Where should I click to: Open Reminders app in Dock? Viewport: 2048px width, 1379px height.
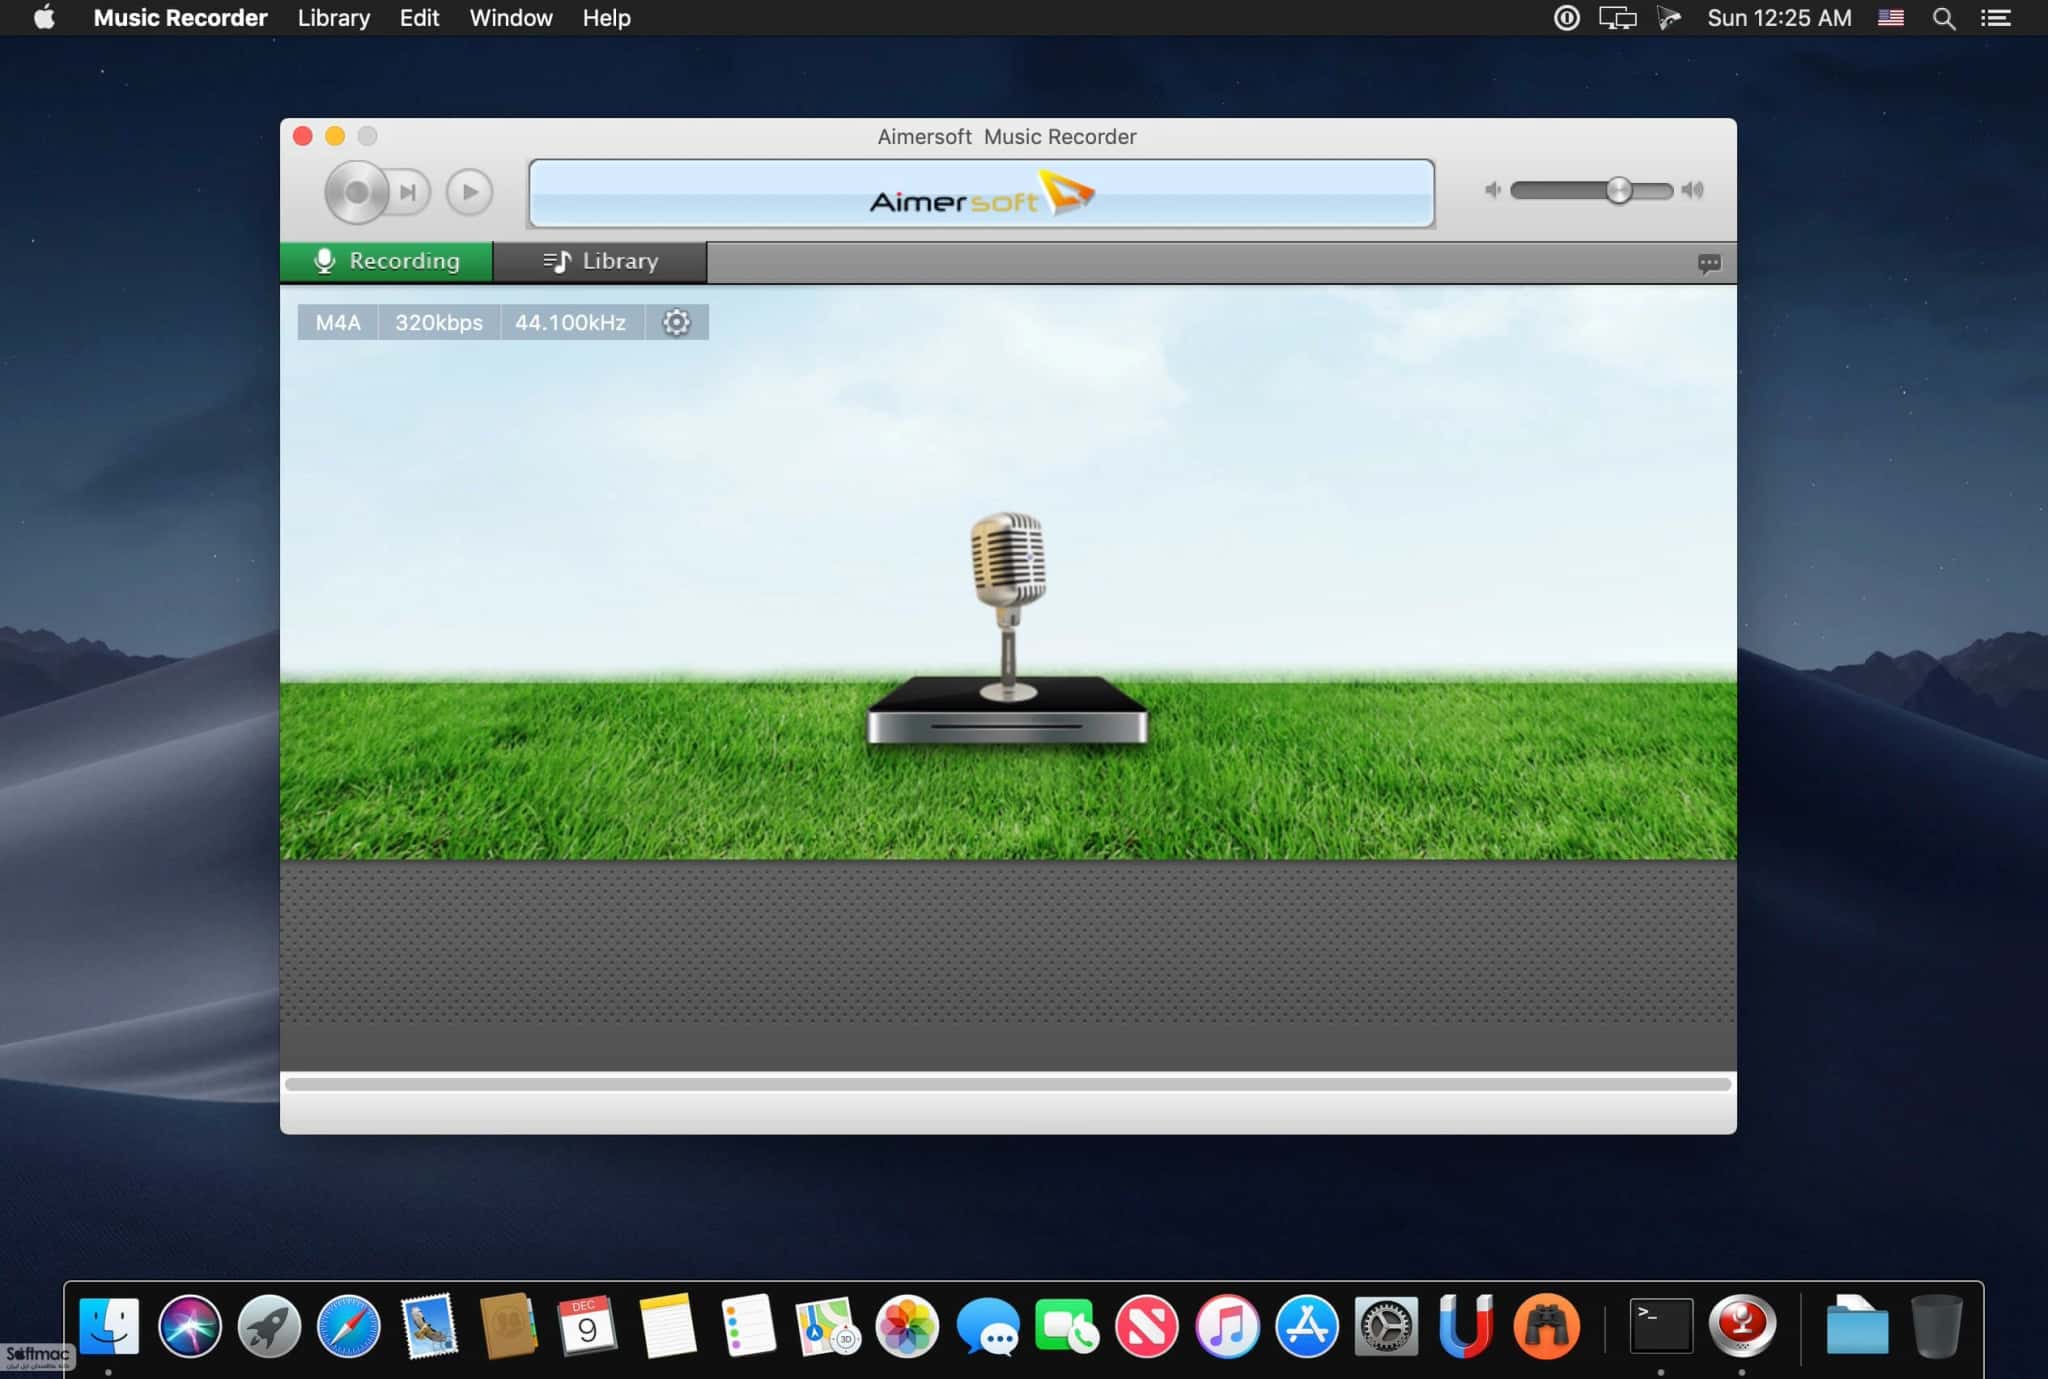(747, 1326)
